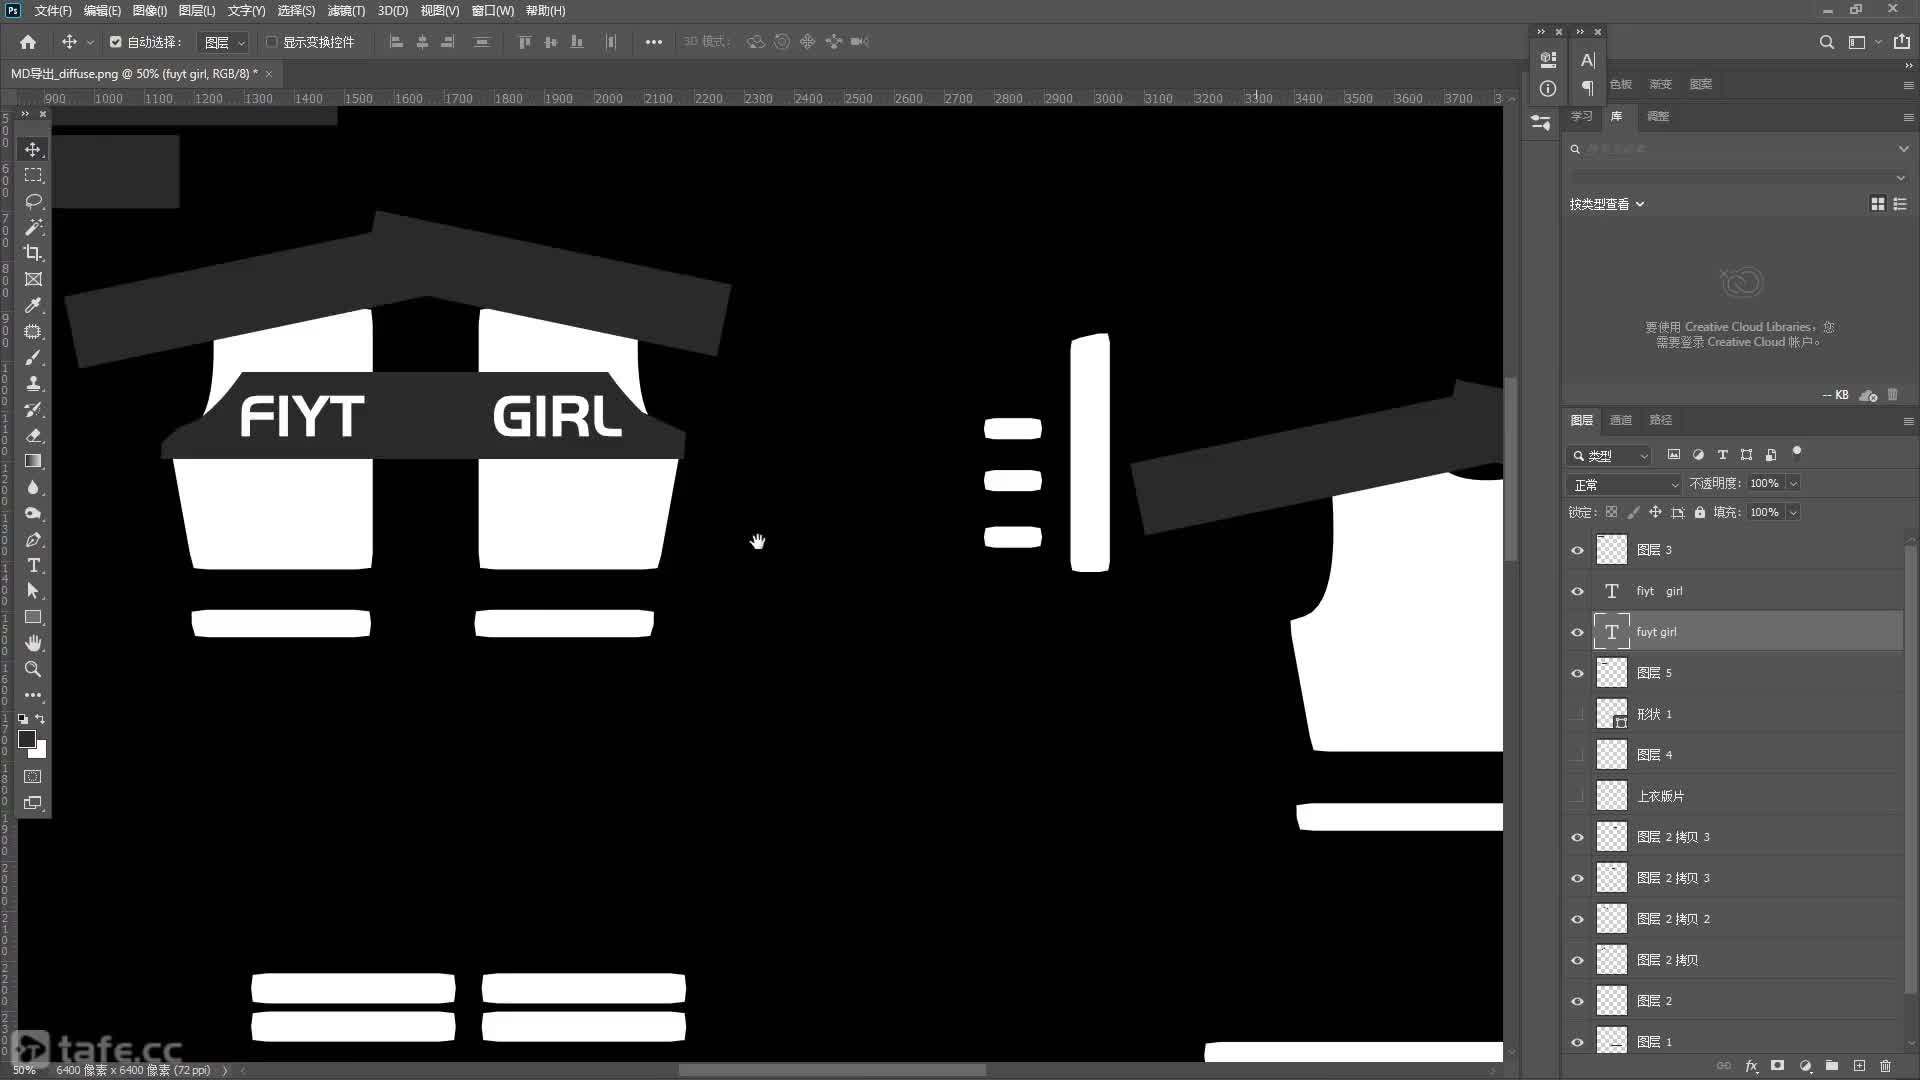The width and height of the screenshot is (1920, 1080).
Task: Open the 滤镜(T) menu
Action: tap(346, 10)
